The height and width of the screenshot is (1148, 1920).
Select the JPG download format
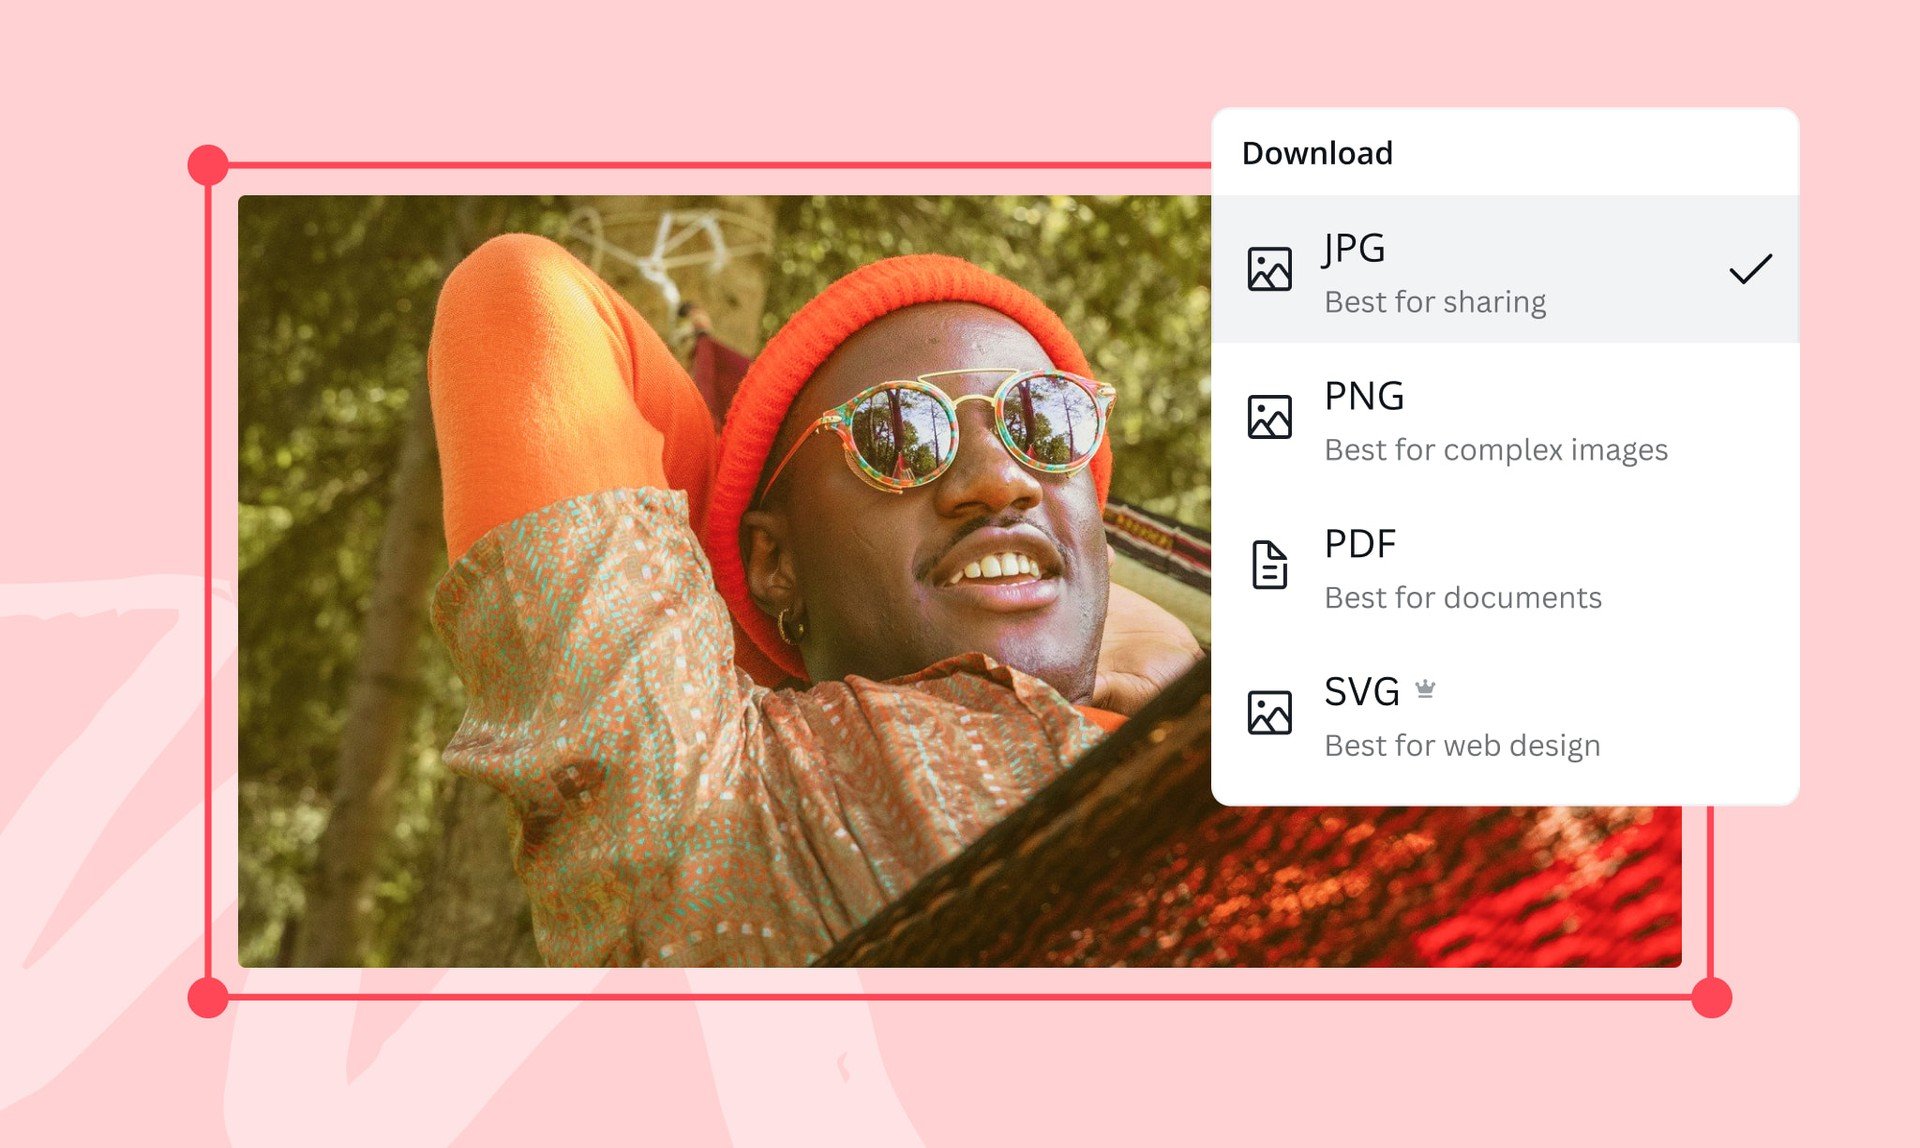tap(1355, 248)
